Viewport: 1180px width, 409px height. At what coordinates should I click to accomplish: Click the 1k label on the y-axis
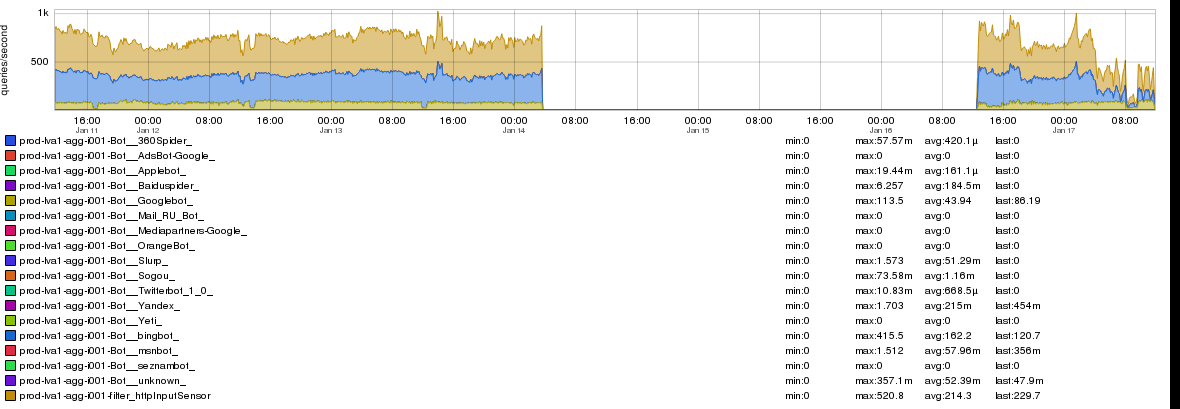(x=44, y=13)
